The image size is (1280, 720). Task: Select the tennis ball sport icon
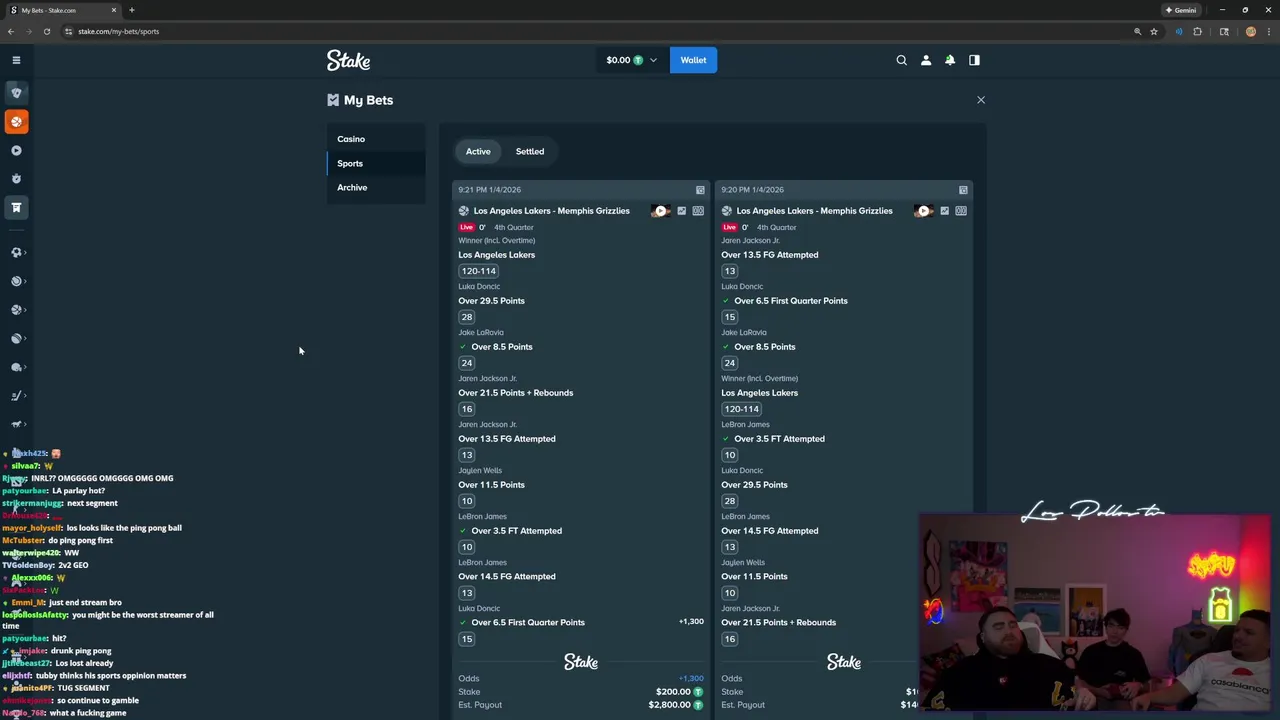coord(16,281)
